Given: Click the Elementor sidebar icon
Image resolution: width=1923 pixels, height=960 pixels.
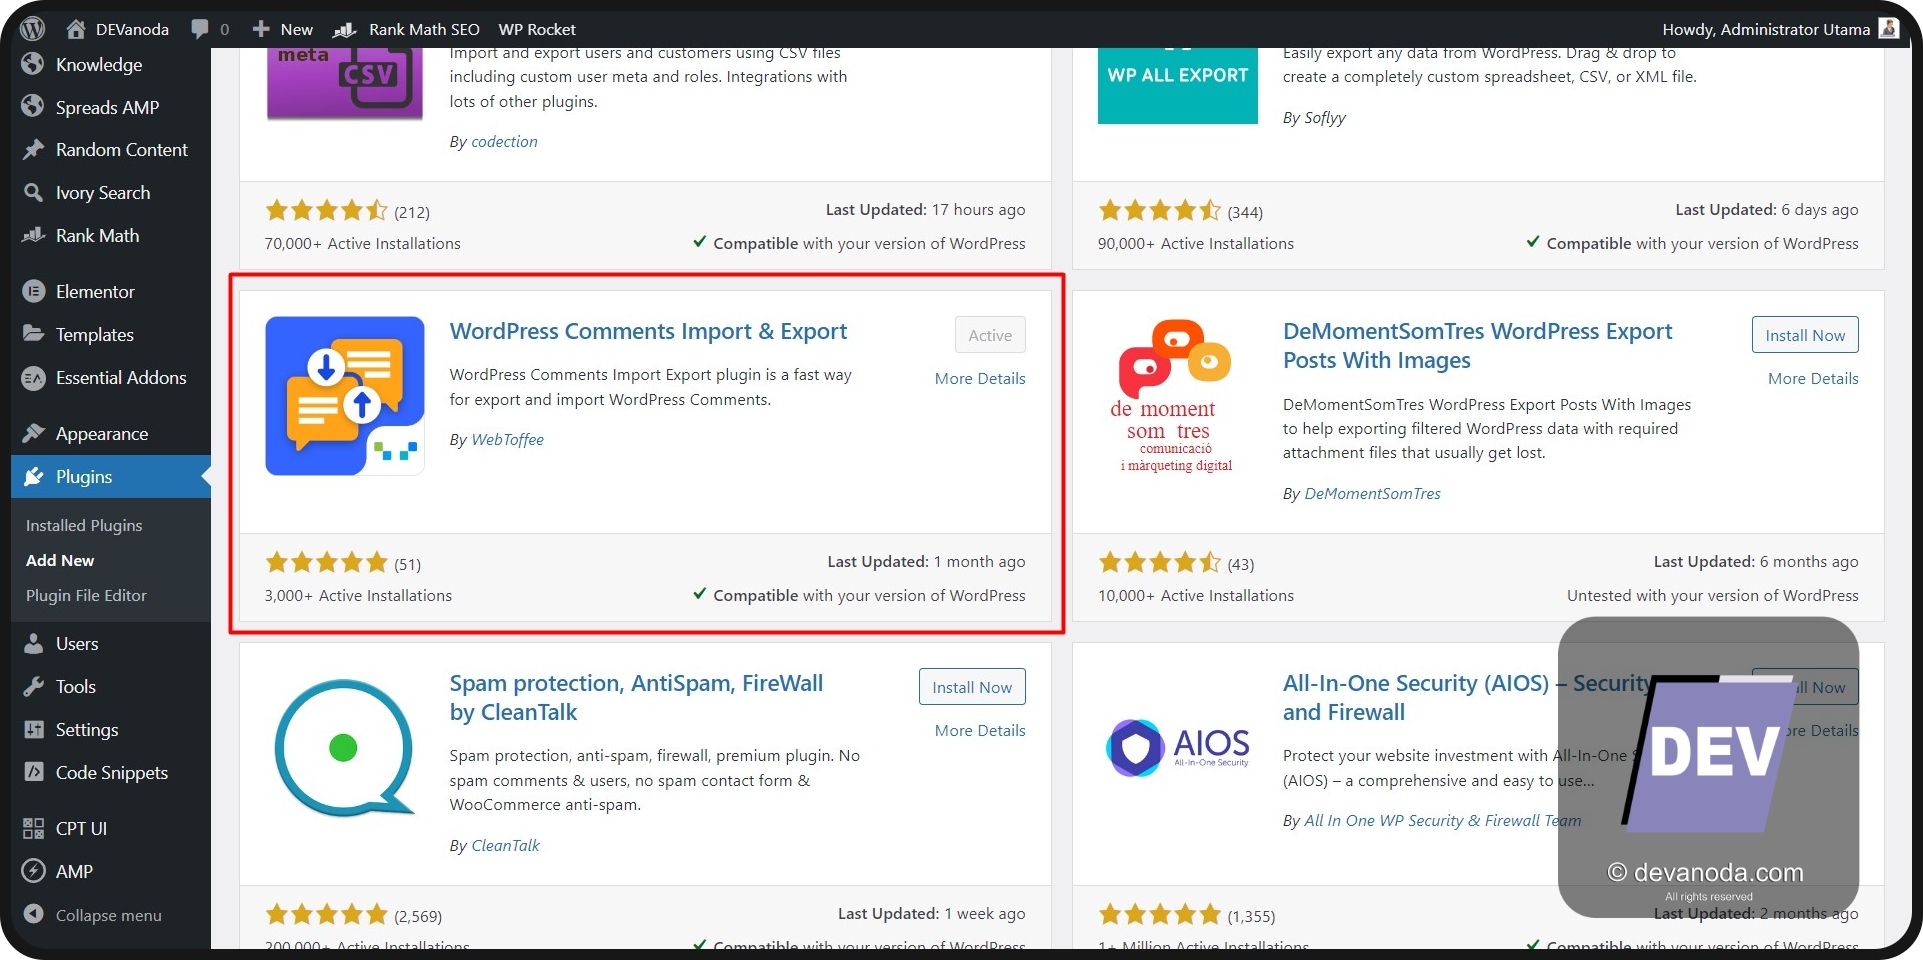Looking at the screenshot, I should coord(33,291).
